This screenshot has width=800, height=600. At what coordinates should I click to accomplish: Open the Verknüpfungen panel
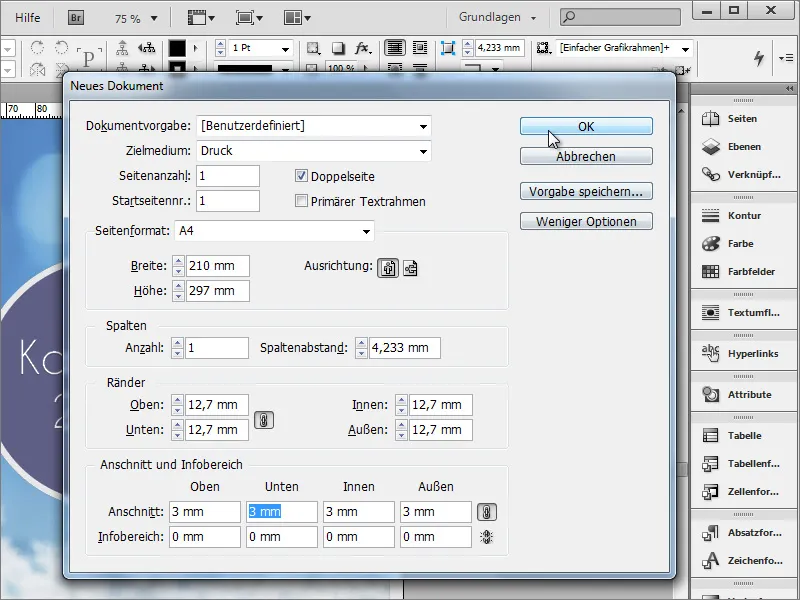pos(743,174)
